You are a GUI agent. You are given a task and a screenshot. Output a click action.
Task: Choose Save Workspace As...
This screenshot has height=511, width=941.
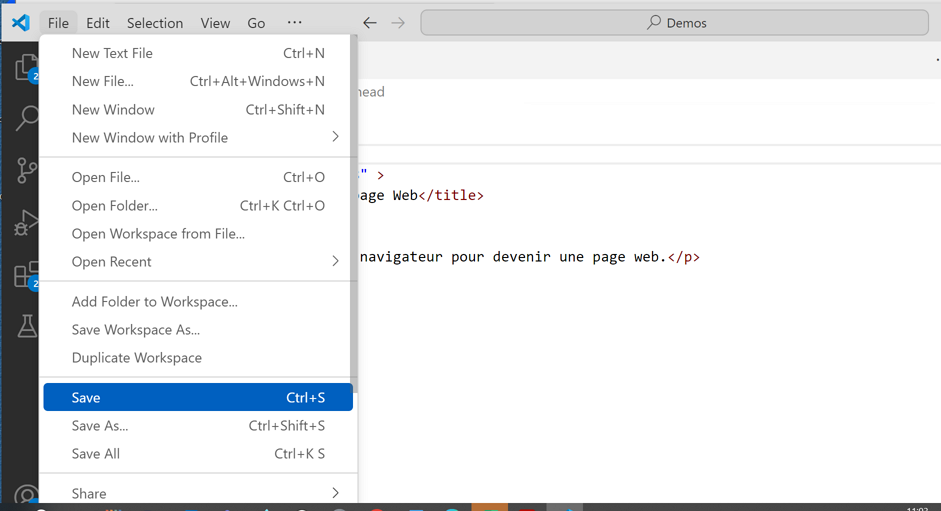pos(198,330)
